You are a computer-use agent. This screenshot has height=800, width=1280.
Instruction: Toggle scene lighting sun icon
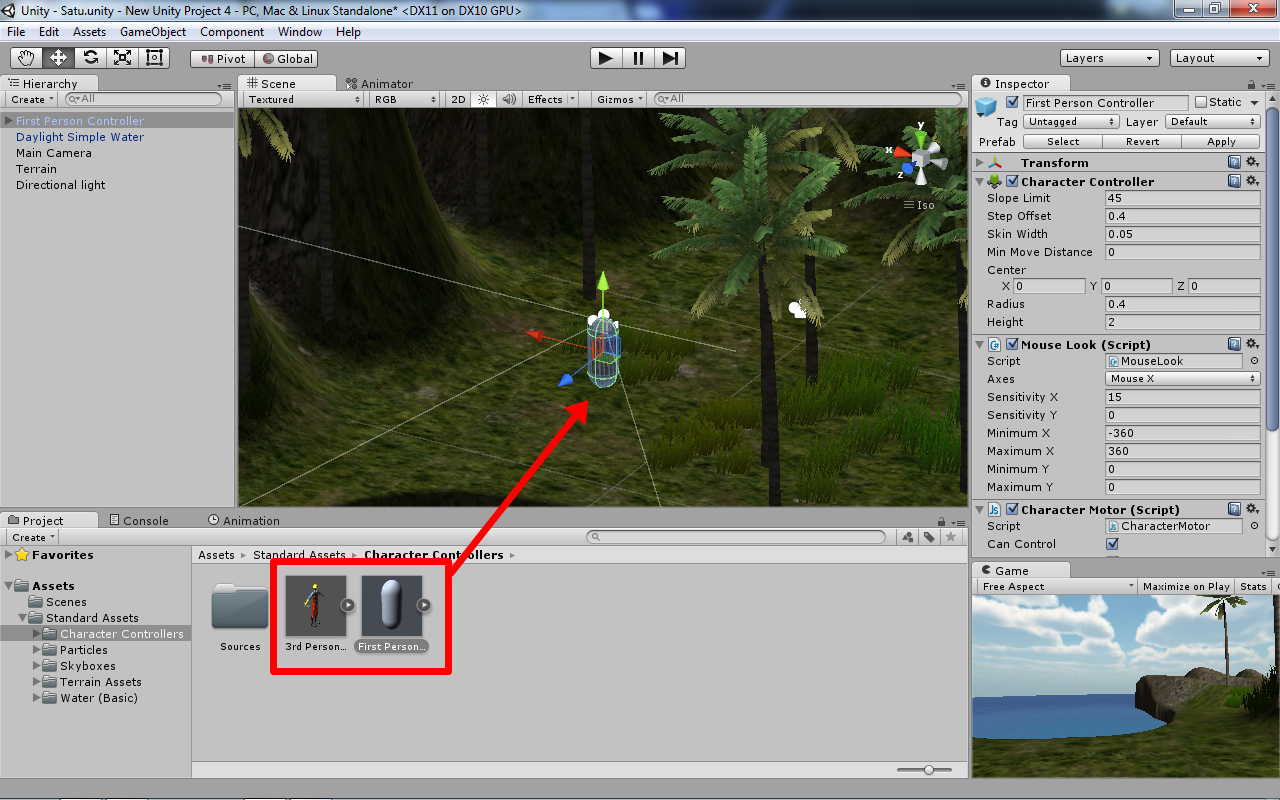[x=484, y=99]
